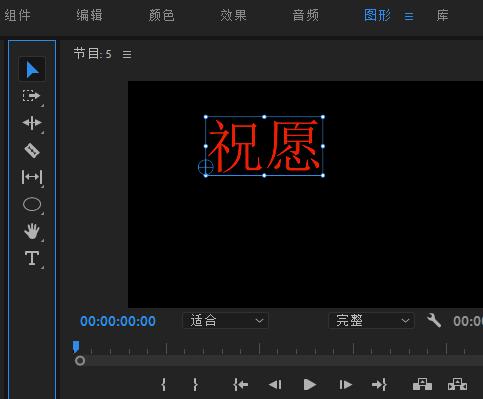483x399 pixels.
Task: Click the bottom-right handle of text box
Action: coord(323,175)
